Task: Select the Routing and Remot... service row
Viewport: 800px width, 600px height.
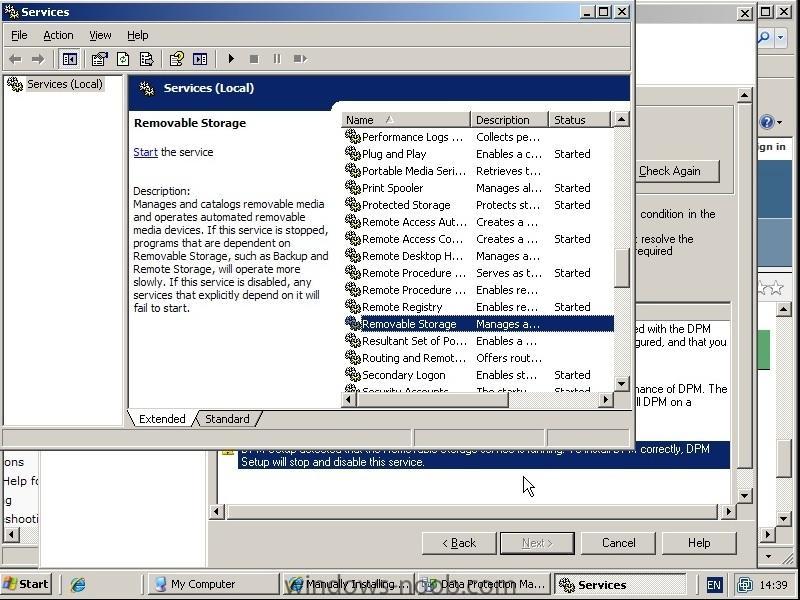Action: point(479,358)
